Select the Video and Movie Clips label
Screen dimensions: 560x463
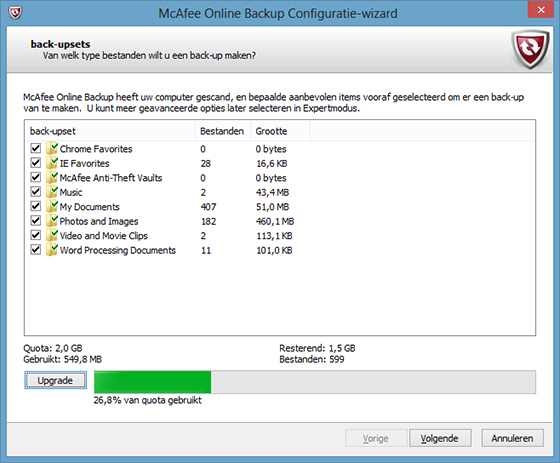click(104, 236)
